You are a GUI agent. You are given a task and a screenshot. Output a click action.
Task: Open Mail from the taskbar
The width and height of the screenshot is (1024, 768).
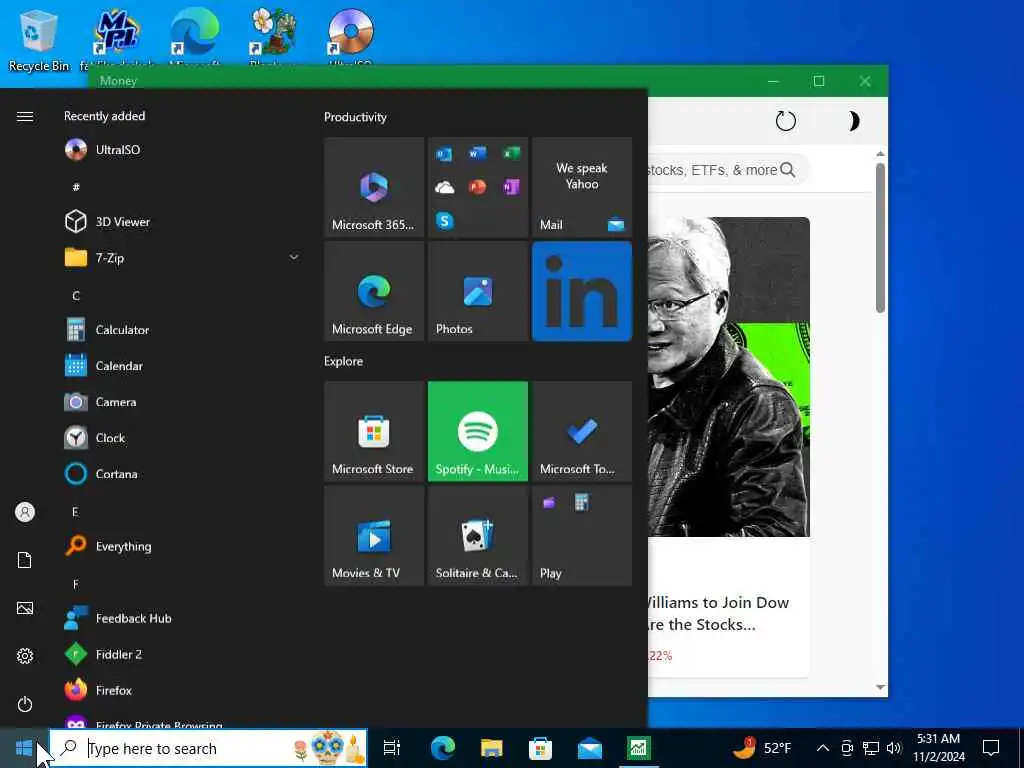590,748
